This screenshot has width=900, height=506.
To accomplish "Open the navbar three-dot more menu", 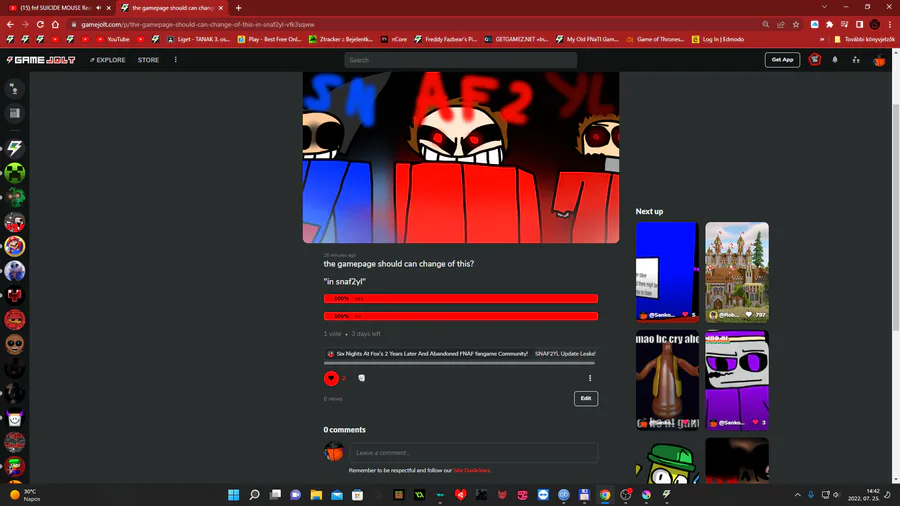I will pos(176,60).
